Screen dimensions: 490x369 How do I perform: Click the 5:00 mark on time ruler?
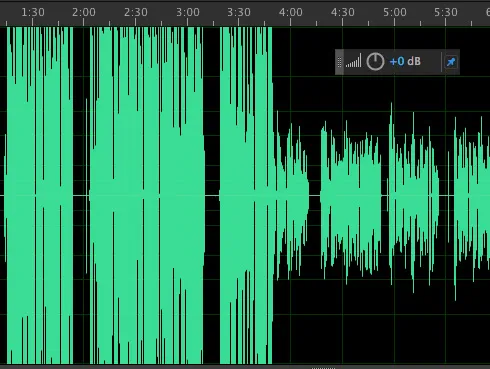tap(395, 13)
